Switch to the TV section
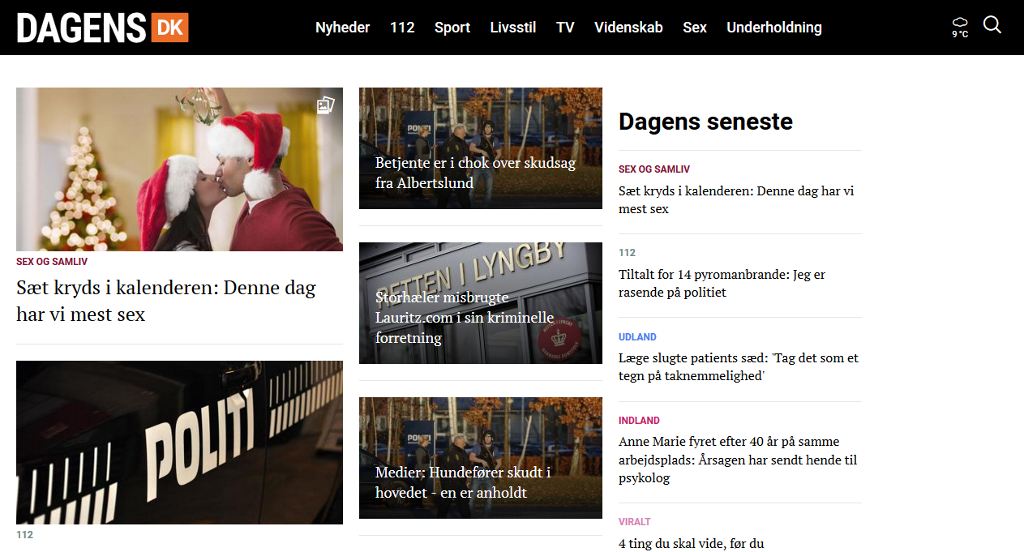 [565, 27]
